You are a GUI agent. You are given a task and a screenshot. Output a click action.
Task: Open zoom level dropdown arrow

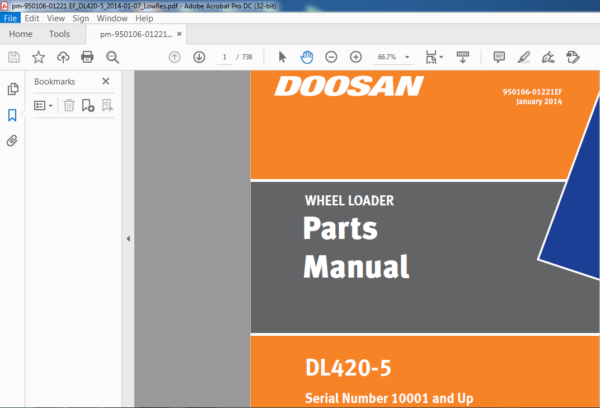point(407,57)
